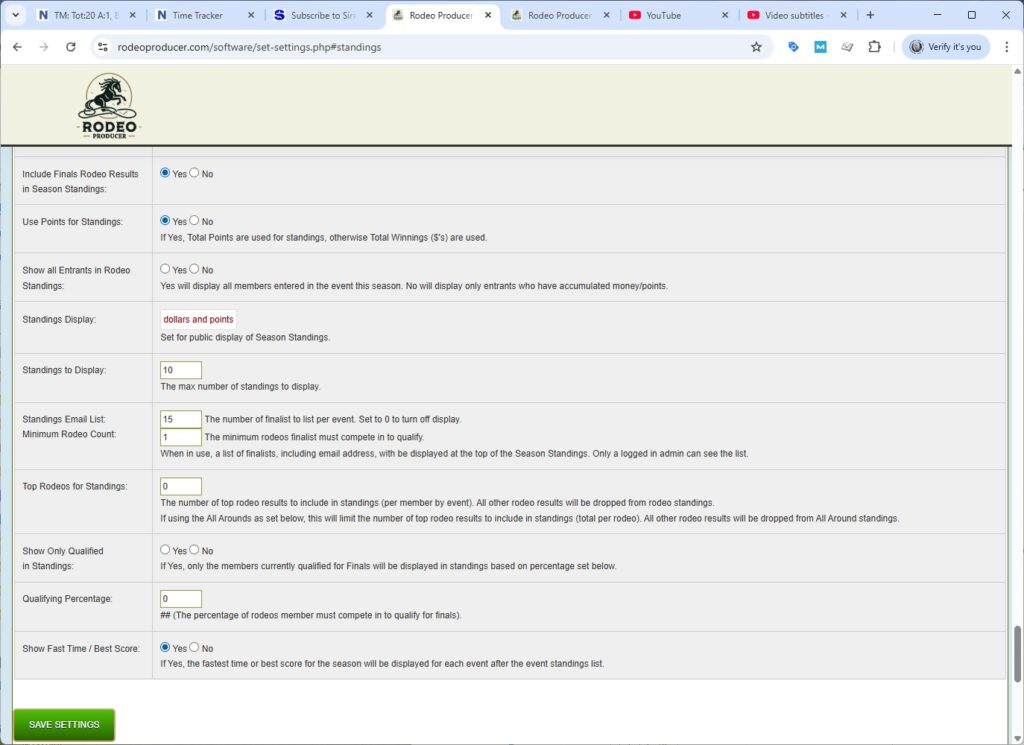
Task: Select No for Use Points for Standings
Action: point(192,220)
